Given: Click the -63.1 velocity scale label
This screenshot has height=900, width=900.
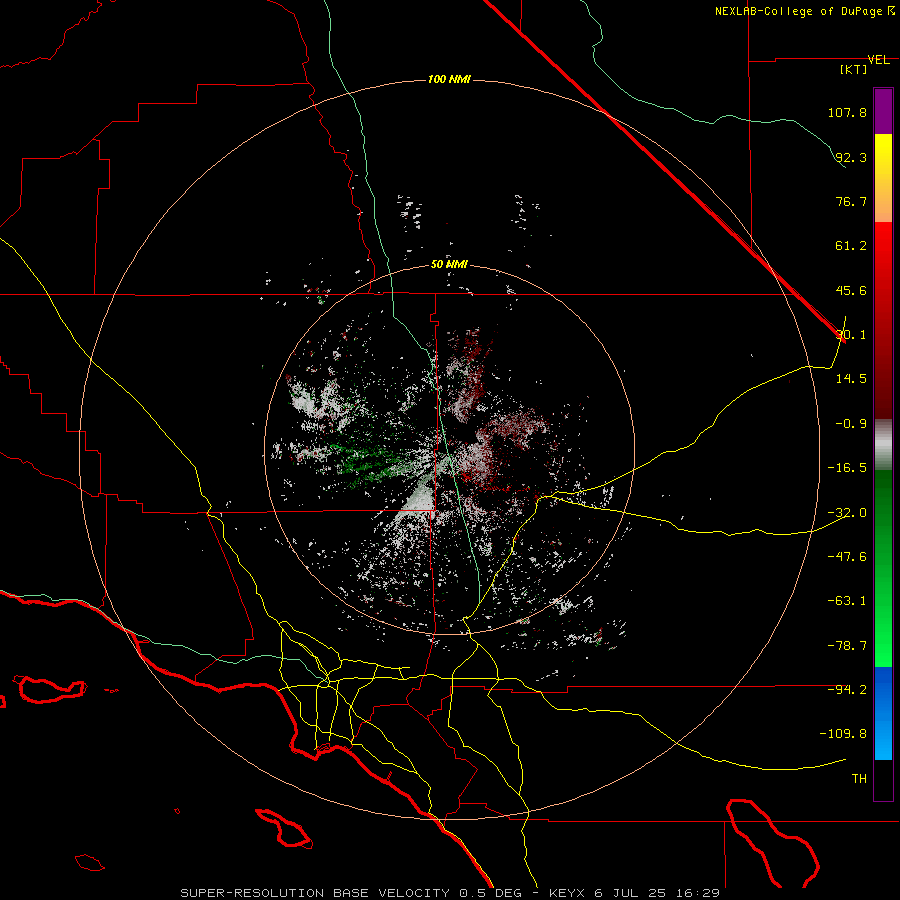Looking at the screenshot, I should [847, 601].
